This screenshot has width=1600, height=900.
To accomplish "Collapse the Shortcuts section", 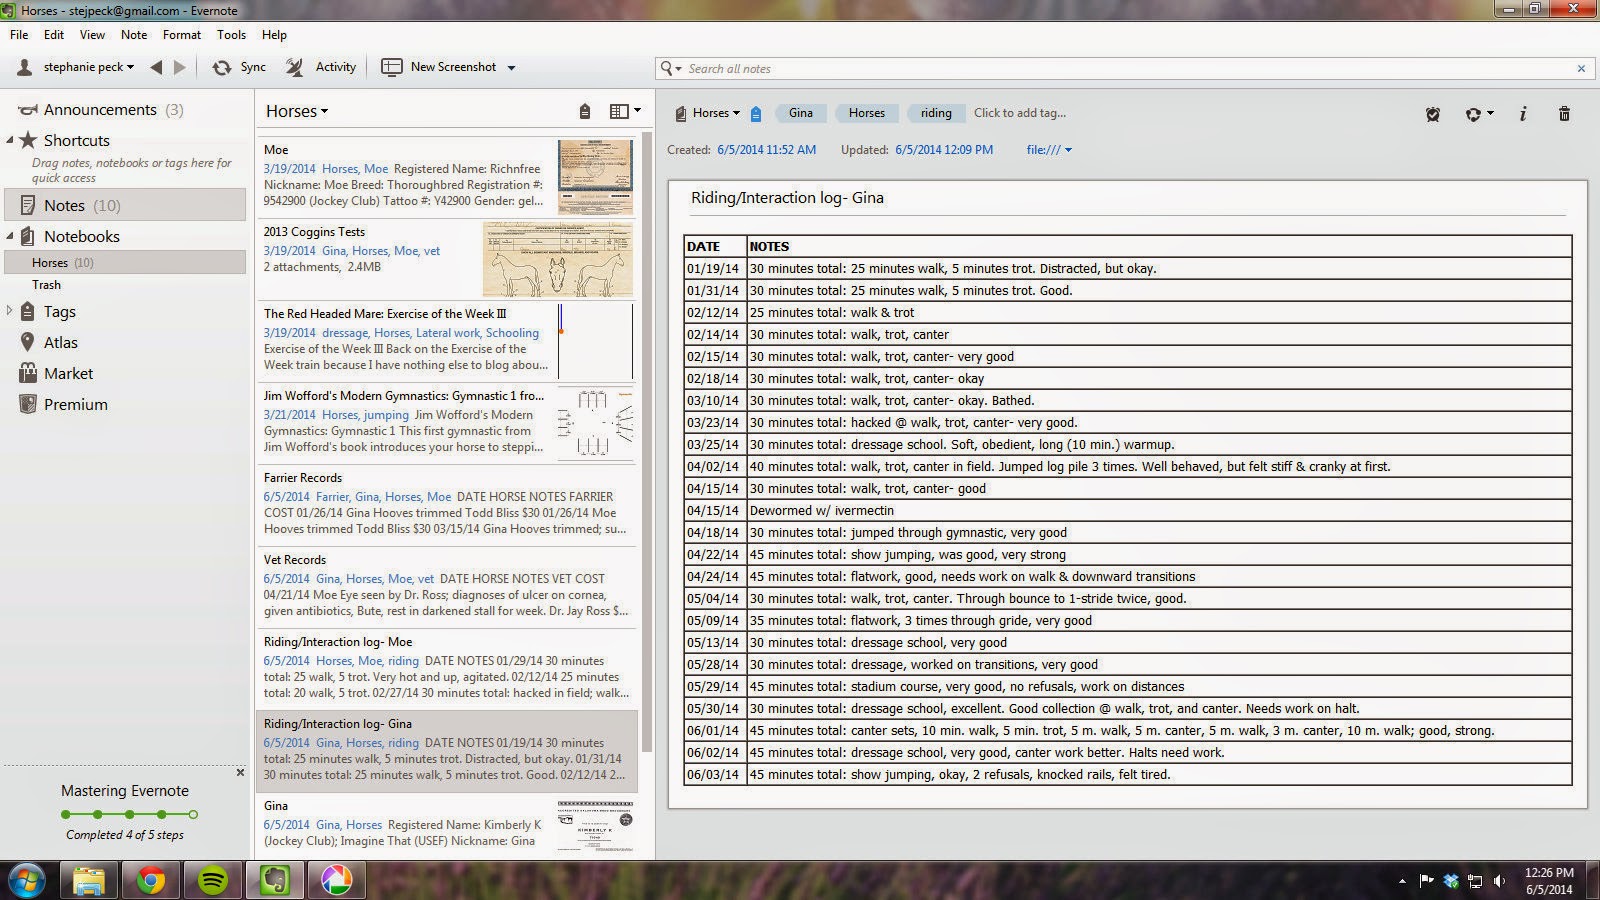I will pos(10,140).
